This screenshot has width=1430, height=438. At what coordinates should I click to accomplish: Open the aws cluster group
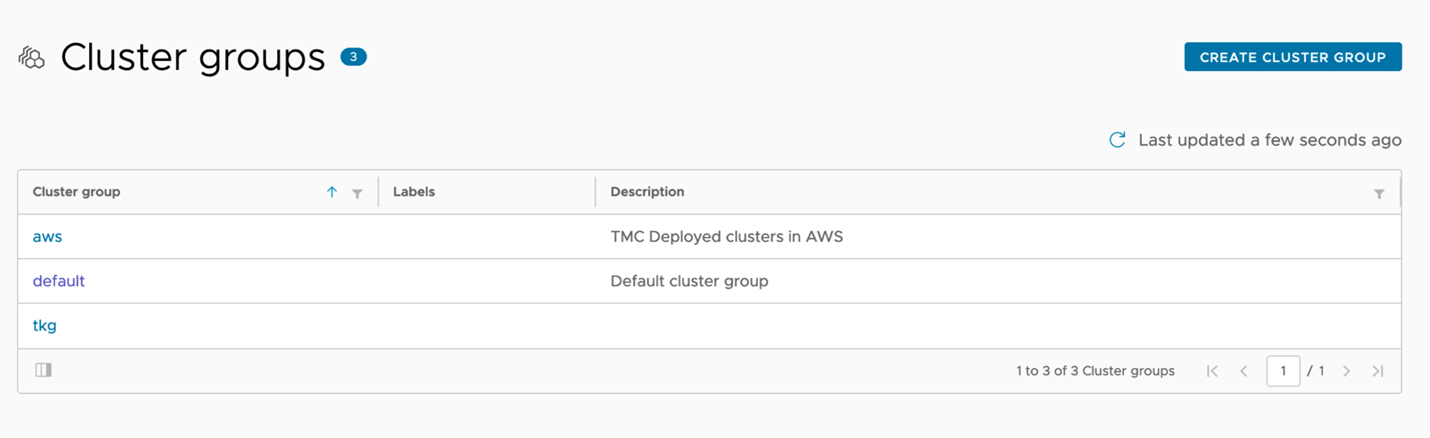click(x=47, y=237)
